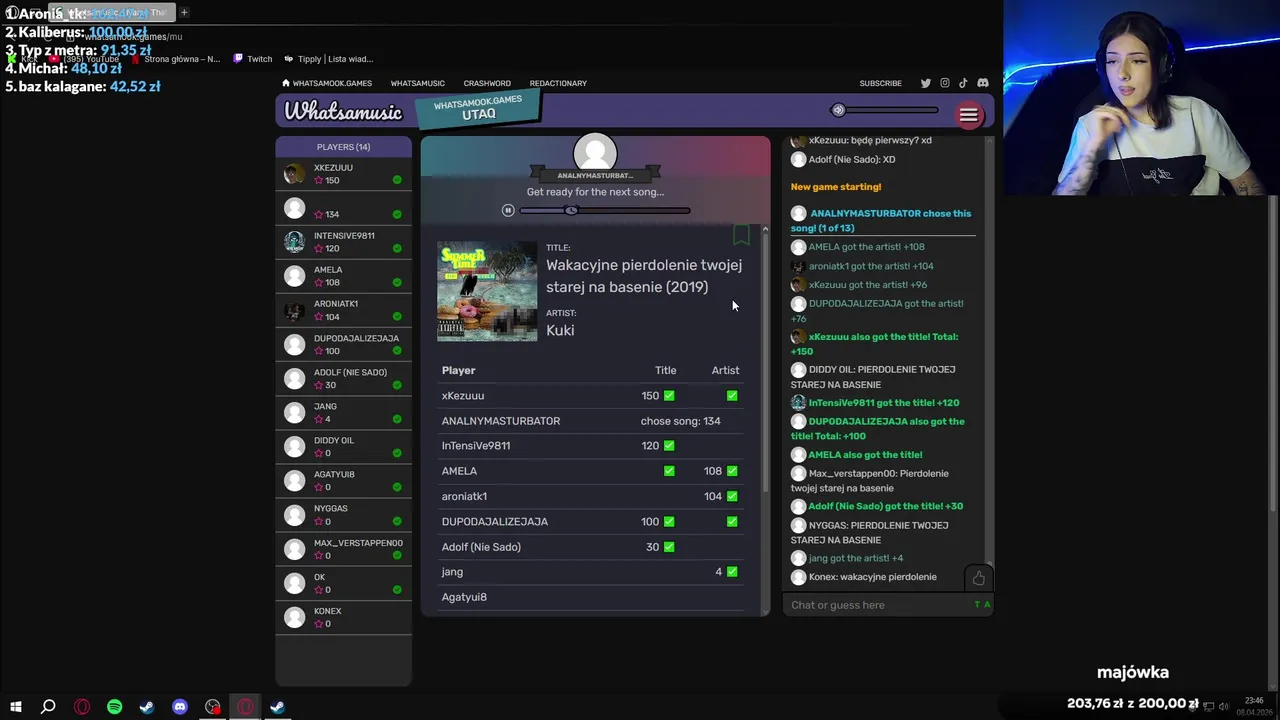Click 'New game starting!' chat message
This screenshot has height=720, width=1280.
coord(836,187)
